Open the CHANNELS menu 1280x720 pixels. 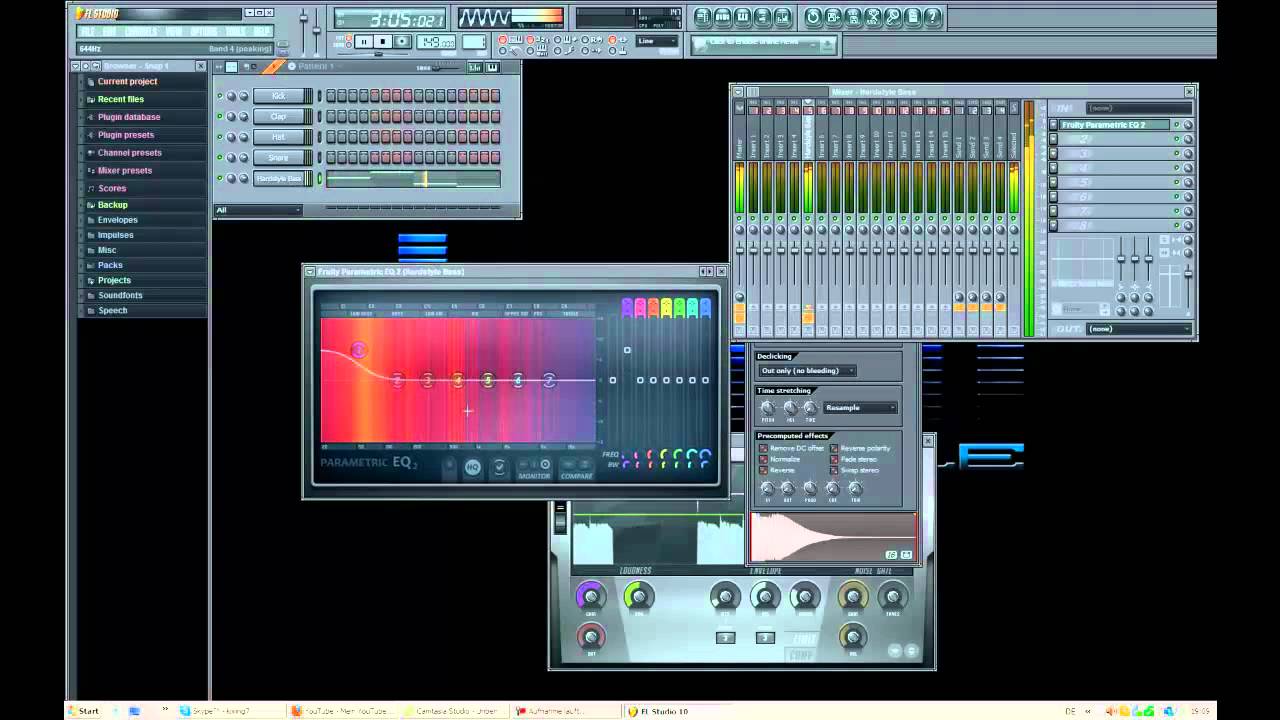[141, 31]
